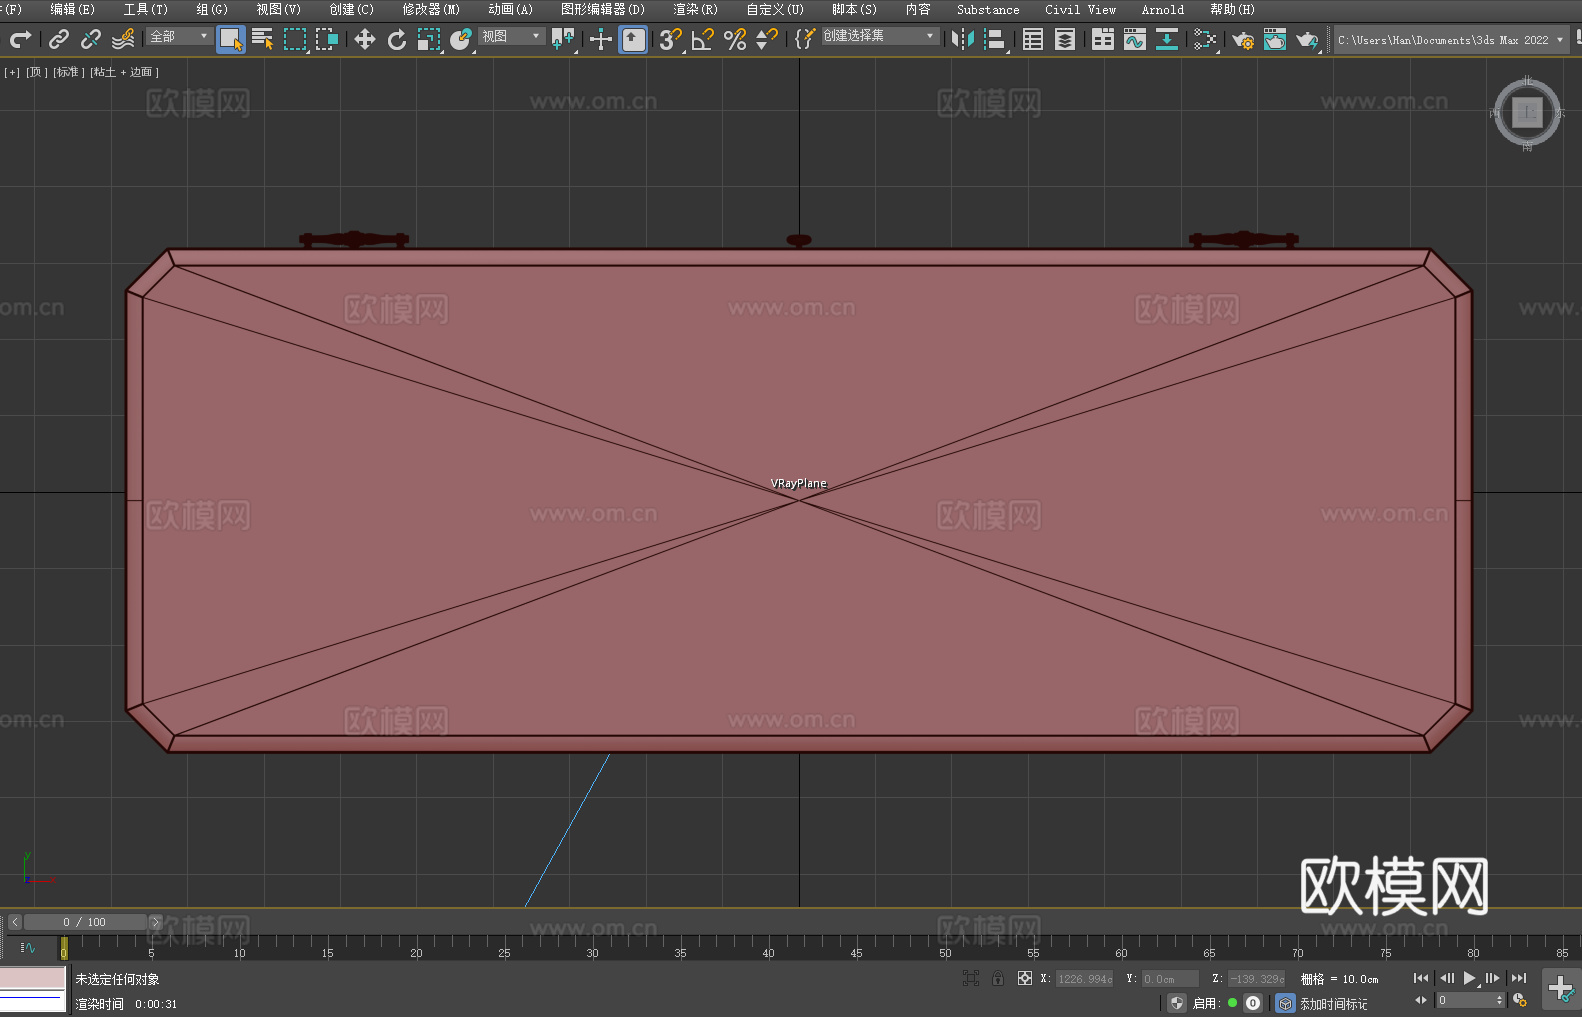
Task: Toggle the ribbon display icon
Action: (1103, 39)
